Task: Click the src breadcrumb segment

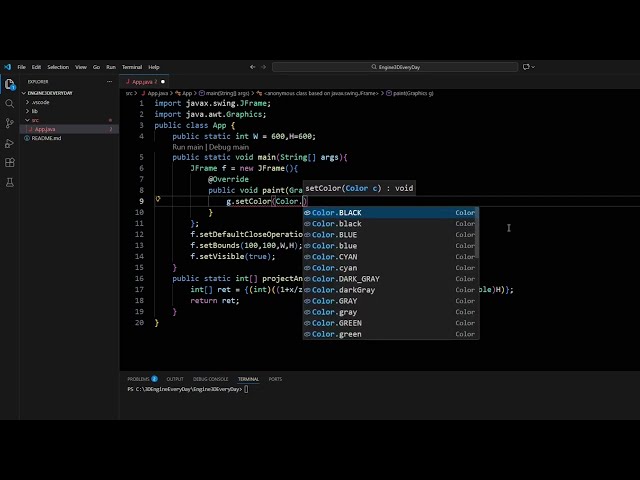Action: (129, 93)
